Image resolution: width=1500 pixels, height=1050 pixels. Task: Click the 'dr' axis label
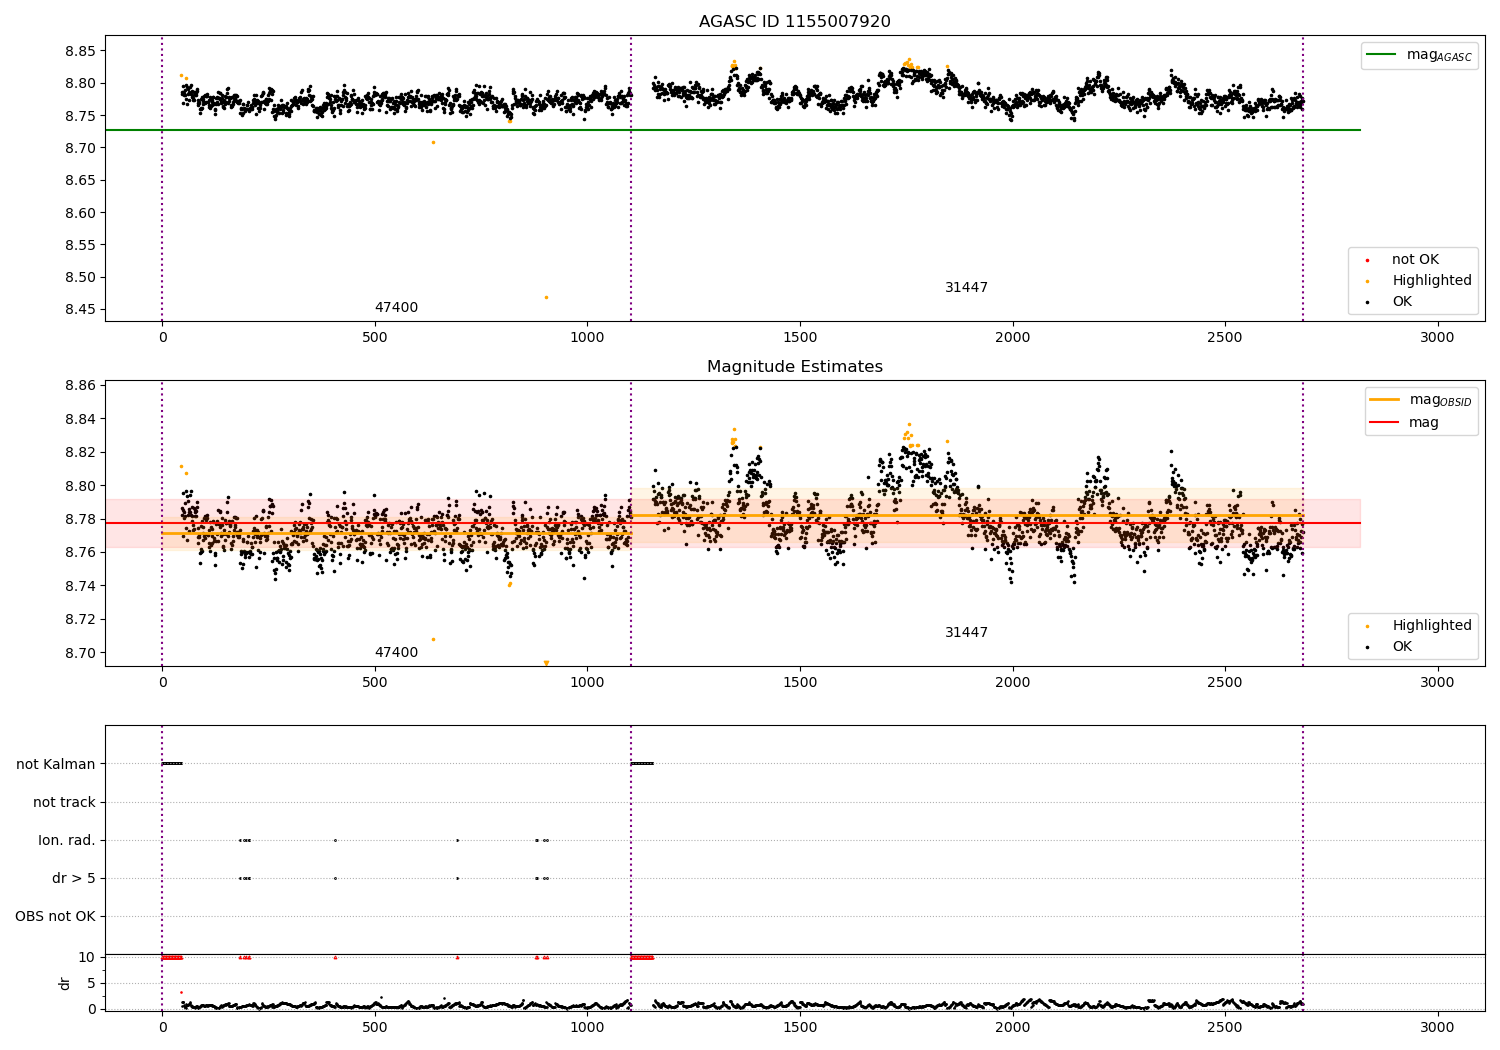click(65, 983)
